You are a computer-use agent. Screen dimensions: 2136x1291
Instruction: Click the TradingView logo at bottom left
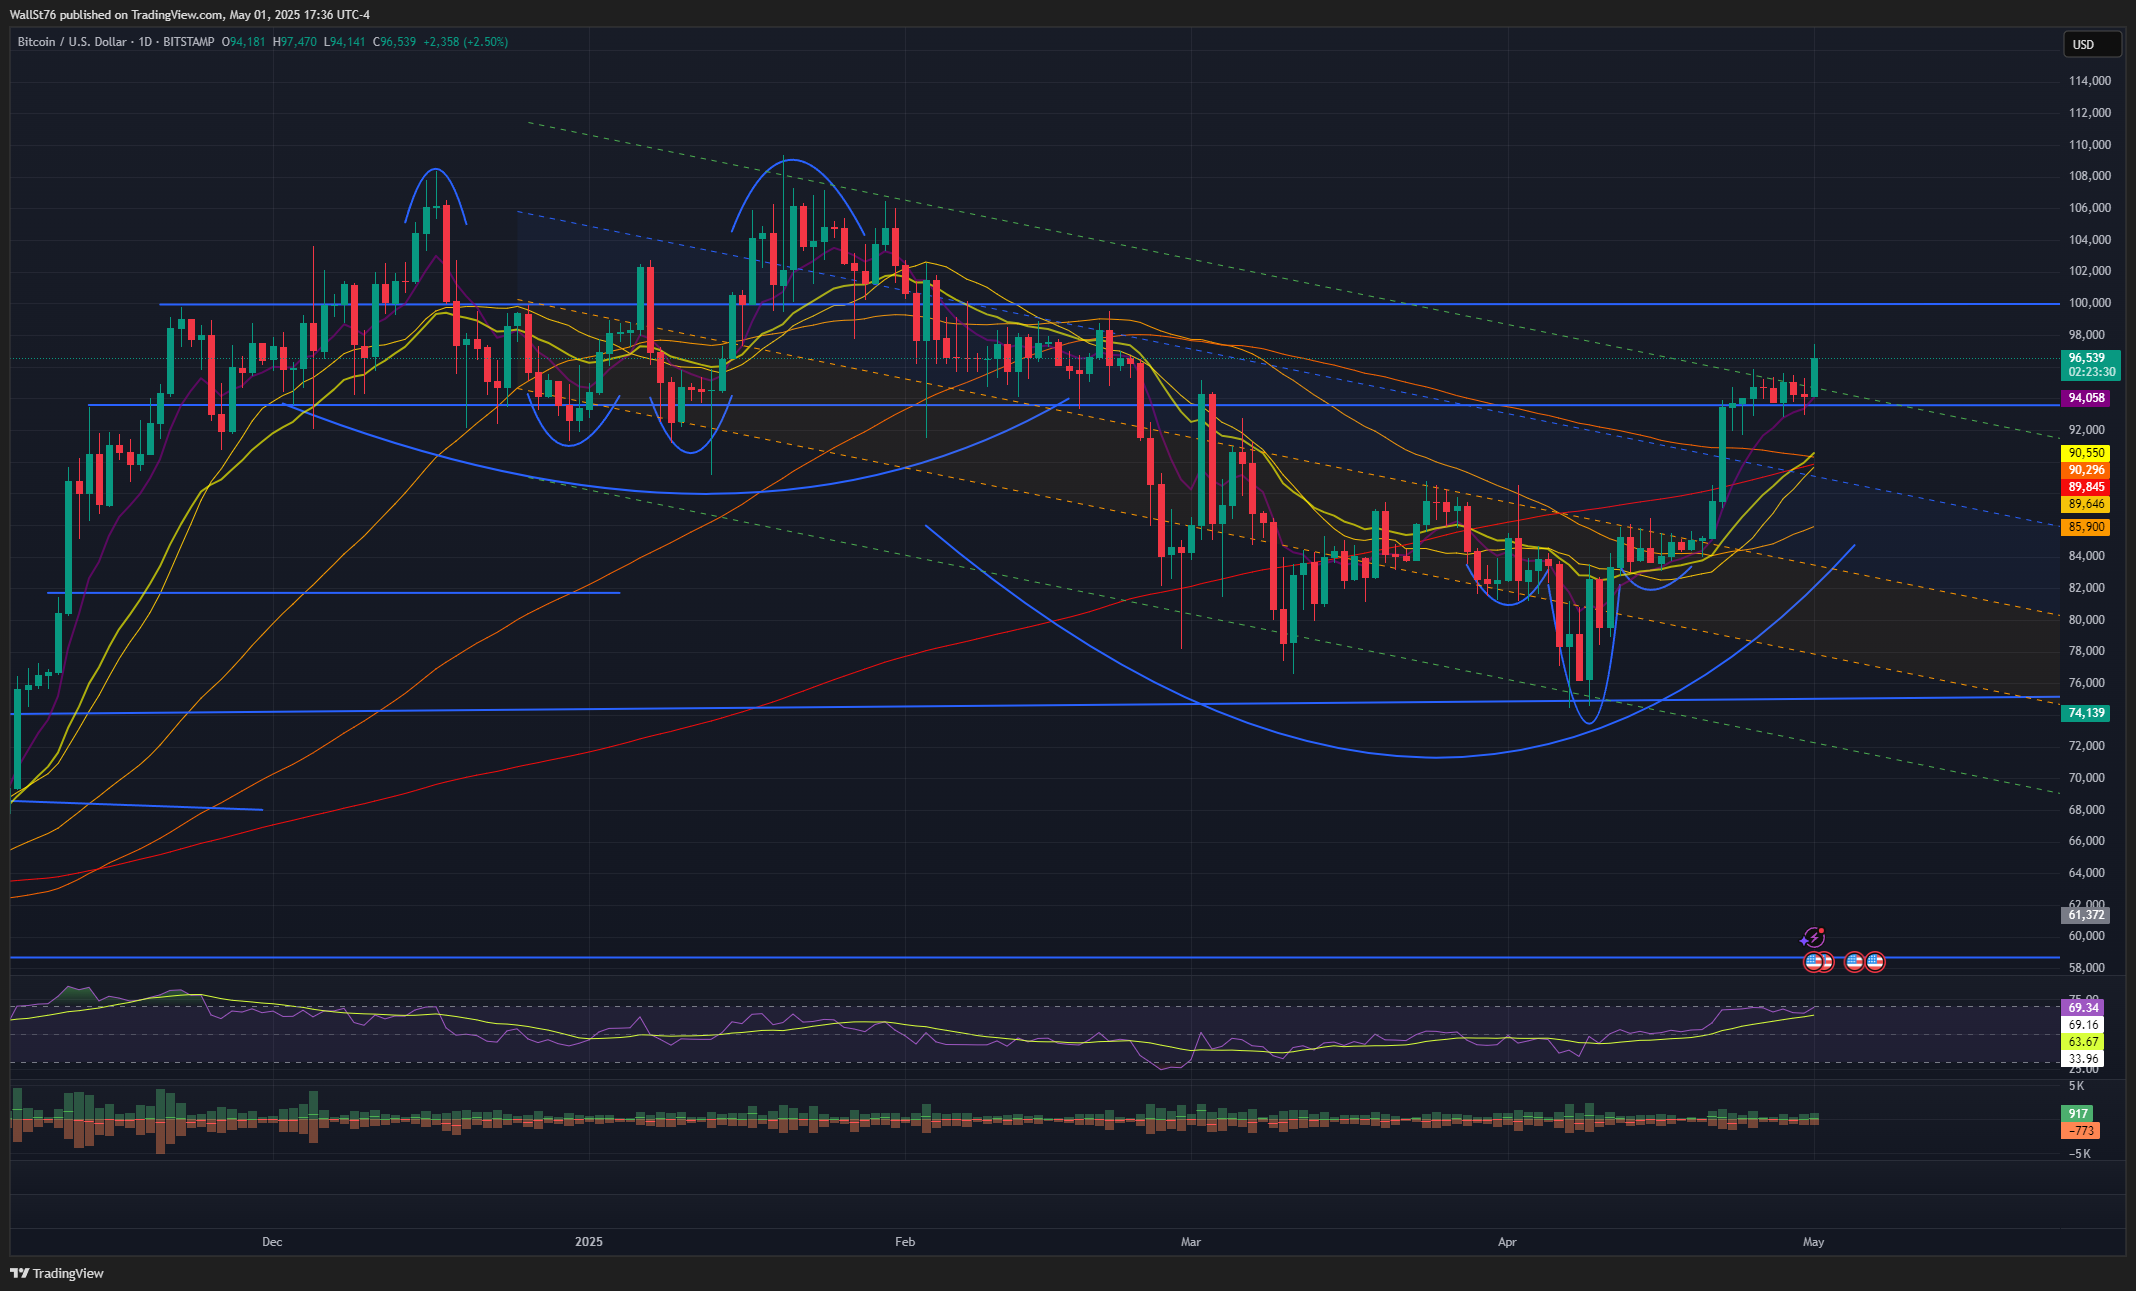[x=57, y=1273]
